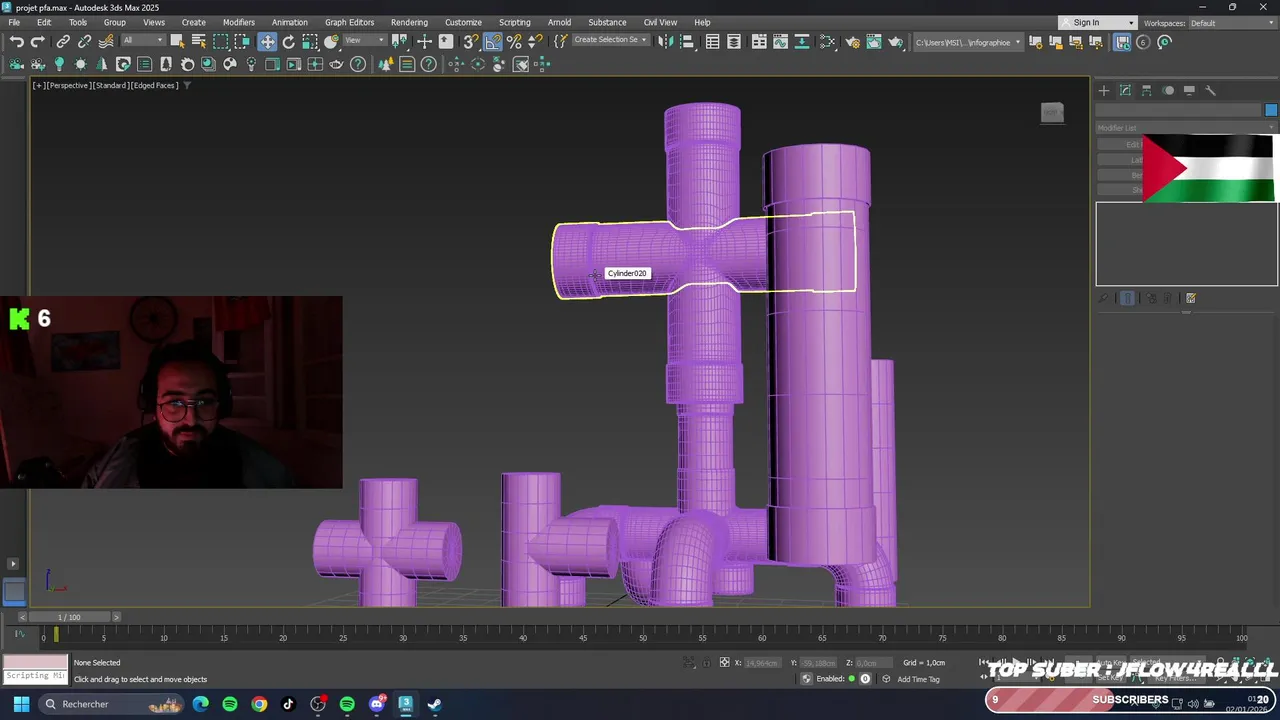Open the Modifiers menu

[238, 22]
